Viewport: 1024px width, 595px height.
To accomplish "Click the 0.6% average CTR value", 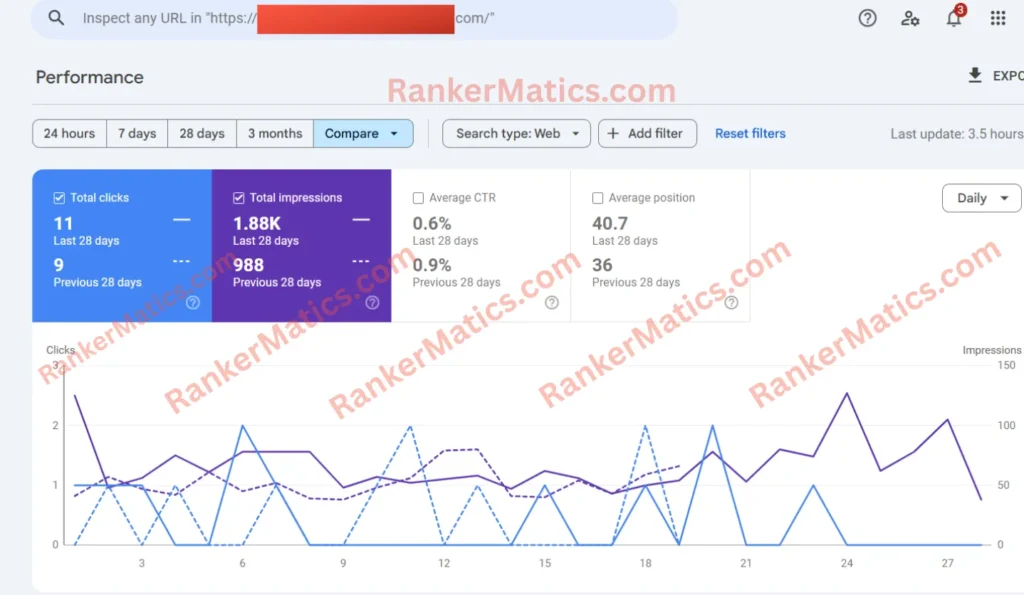I will [432, 223].
